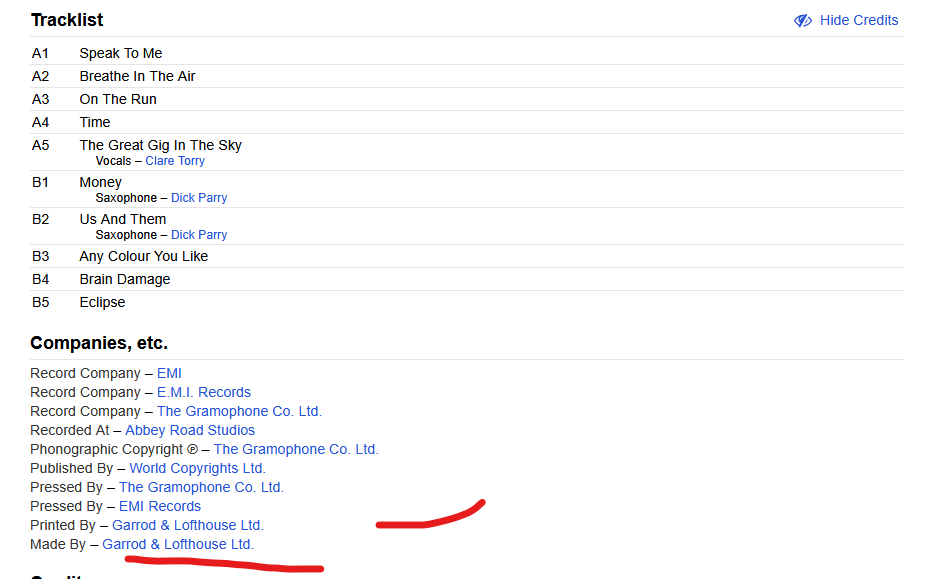Image resolution: width=928 pixels, height=579 pixels.
Task: Click the Printed By label
Action: pos(63,525)
